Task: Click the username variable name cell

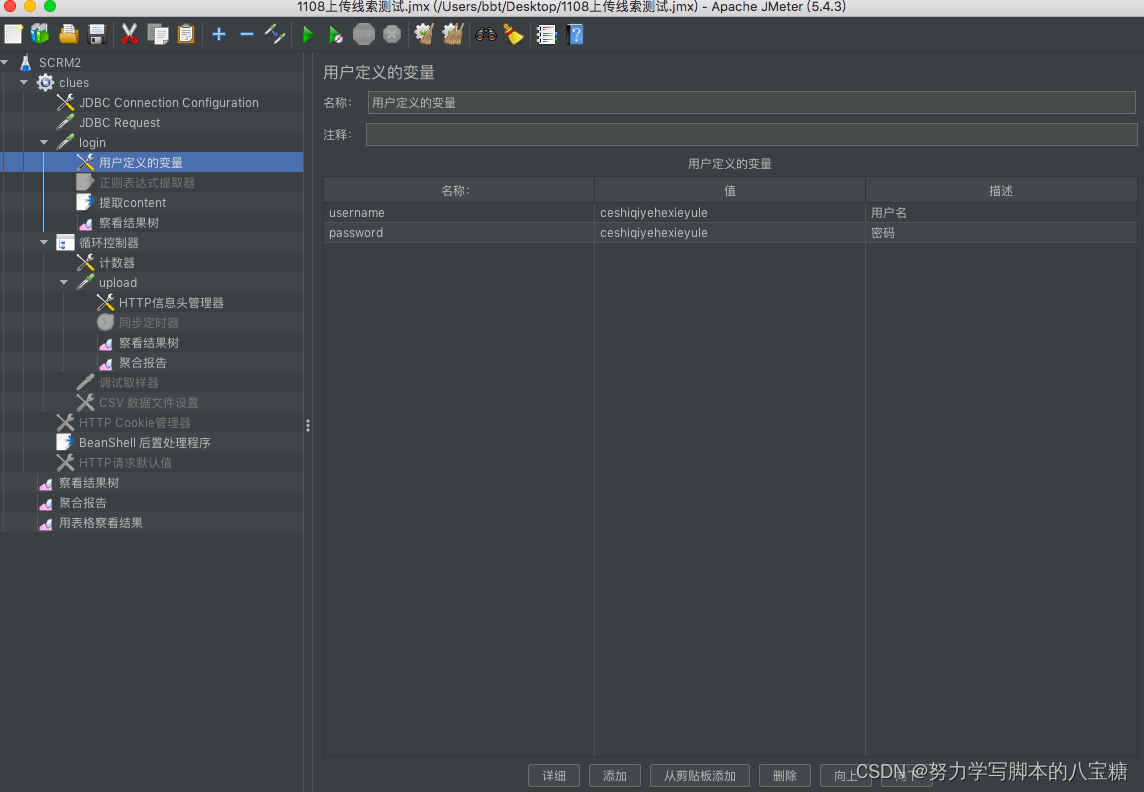Action: (459, 213)
